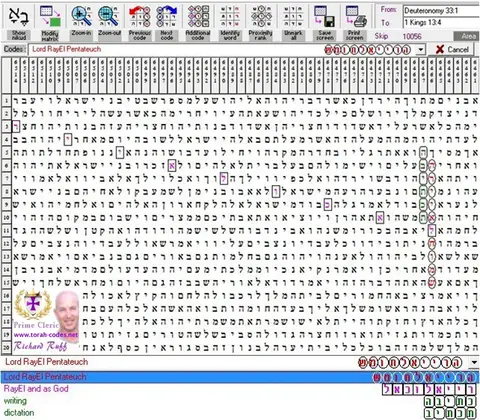Click the purple cross crest emblem
Screen dimensions: 480x420
pyautogui.click(x=33, y=304)
